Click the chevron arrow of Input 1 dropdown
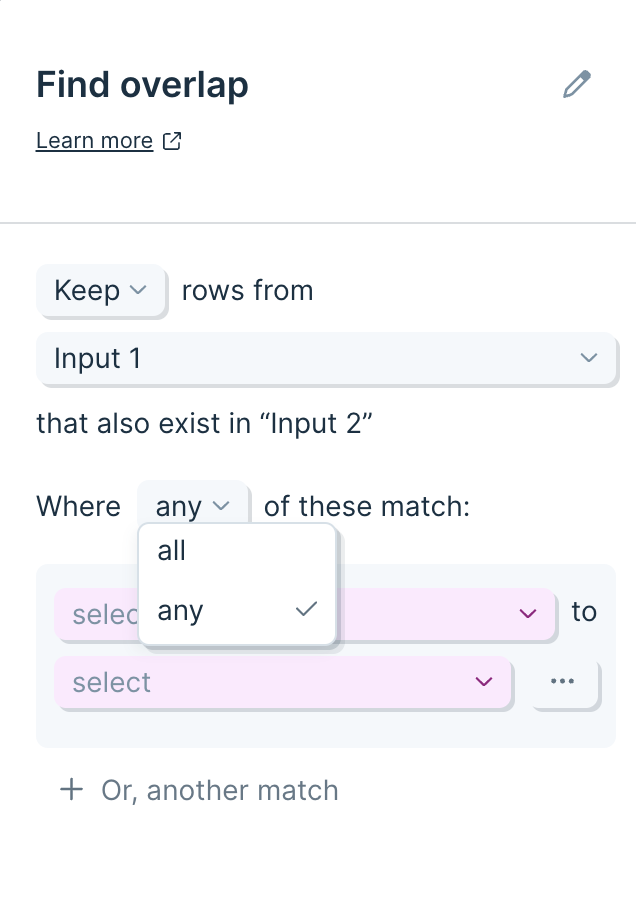 (x=588, y=358)
